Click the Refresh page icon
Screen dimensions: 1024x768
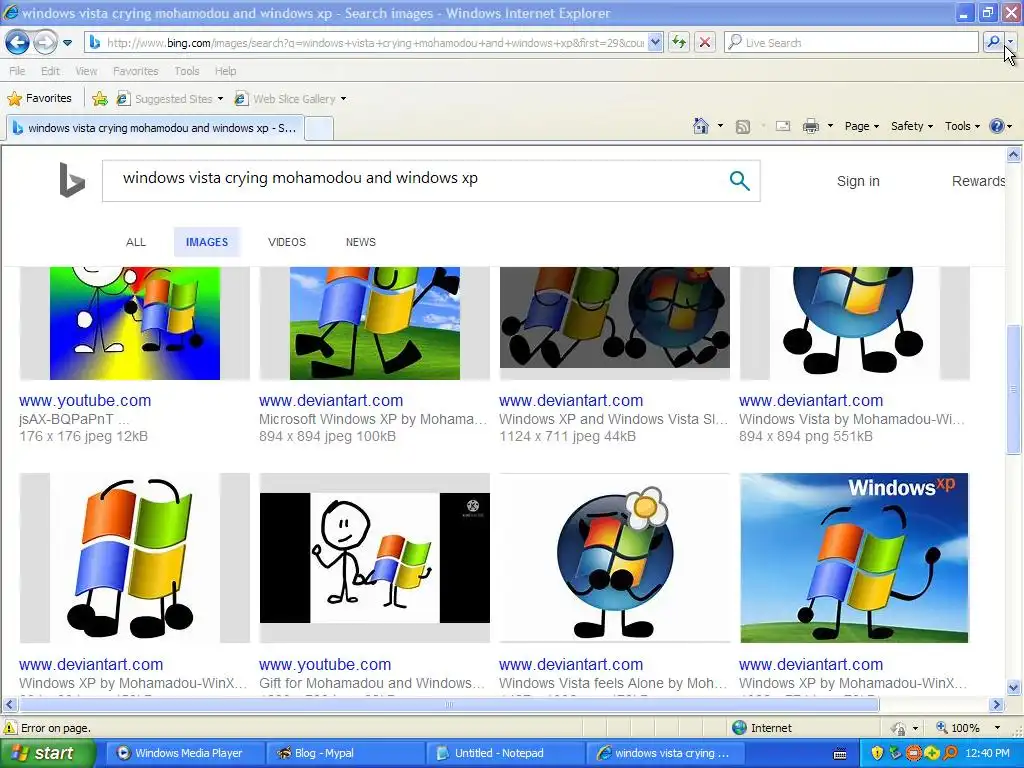[679, 42]
